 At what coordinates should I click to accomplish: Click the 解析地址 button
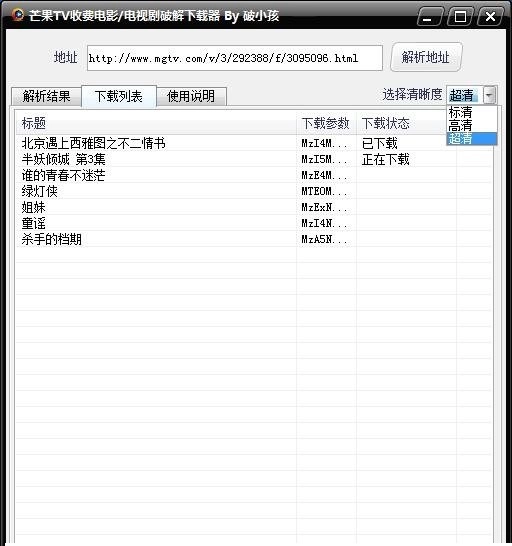(x=426, y=57)
